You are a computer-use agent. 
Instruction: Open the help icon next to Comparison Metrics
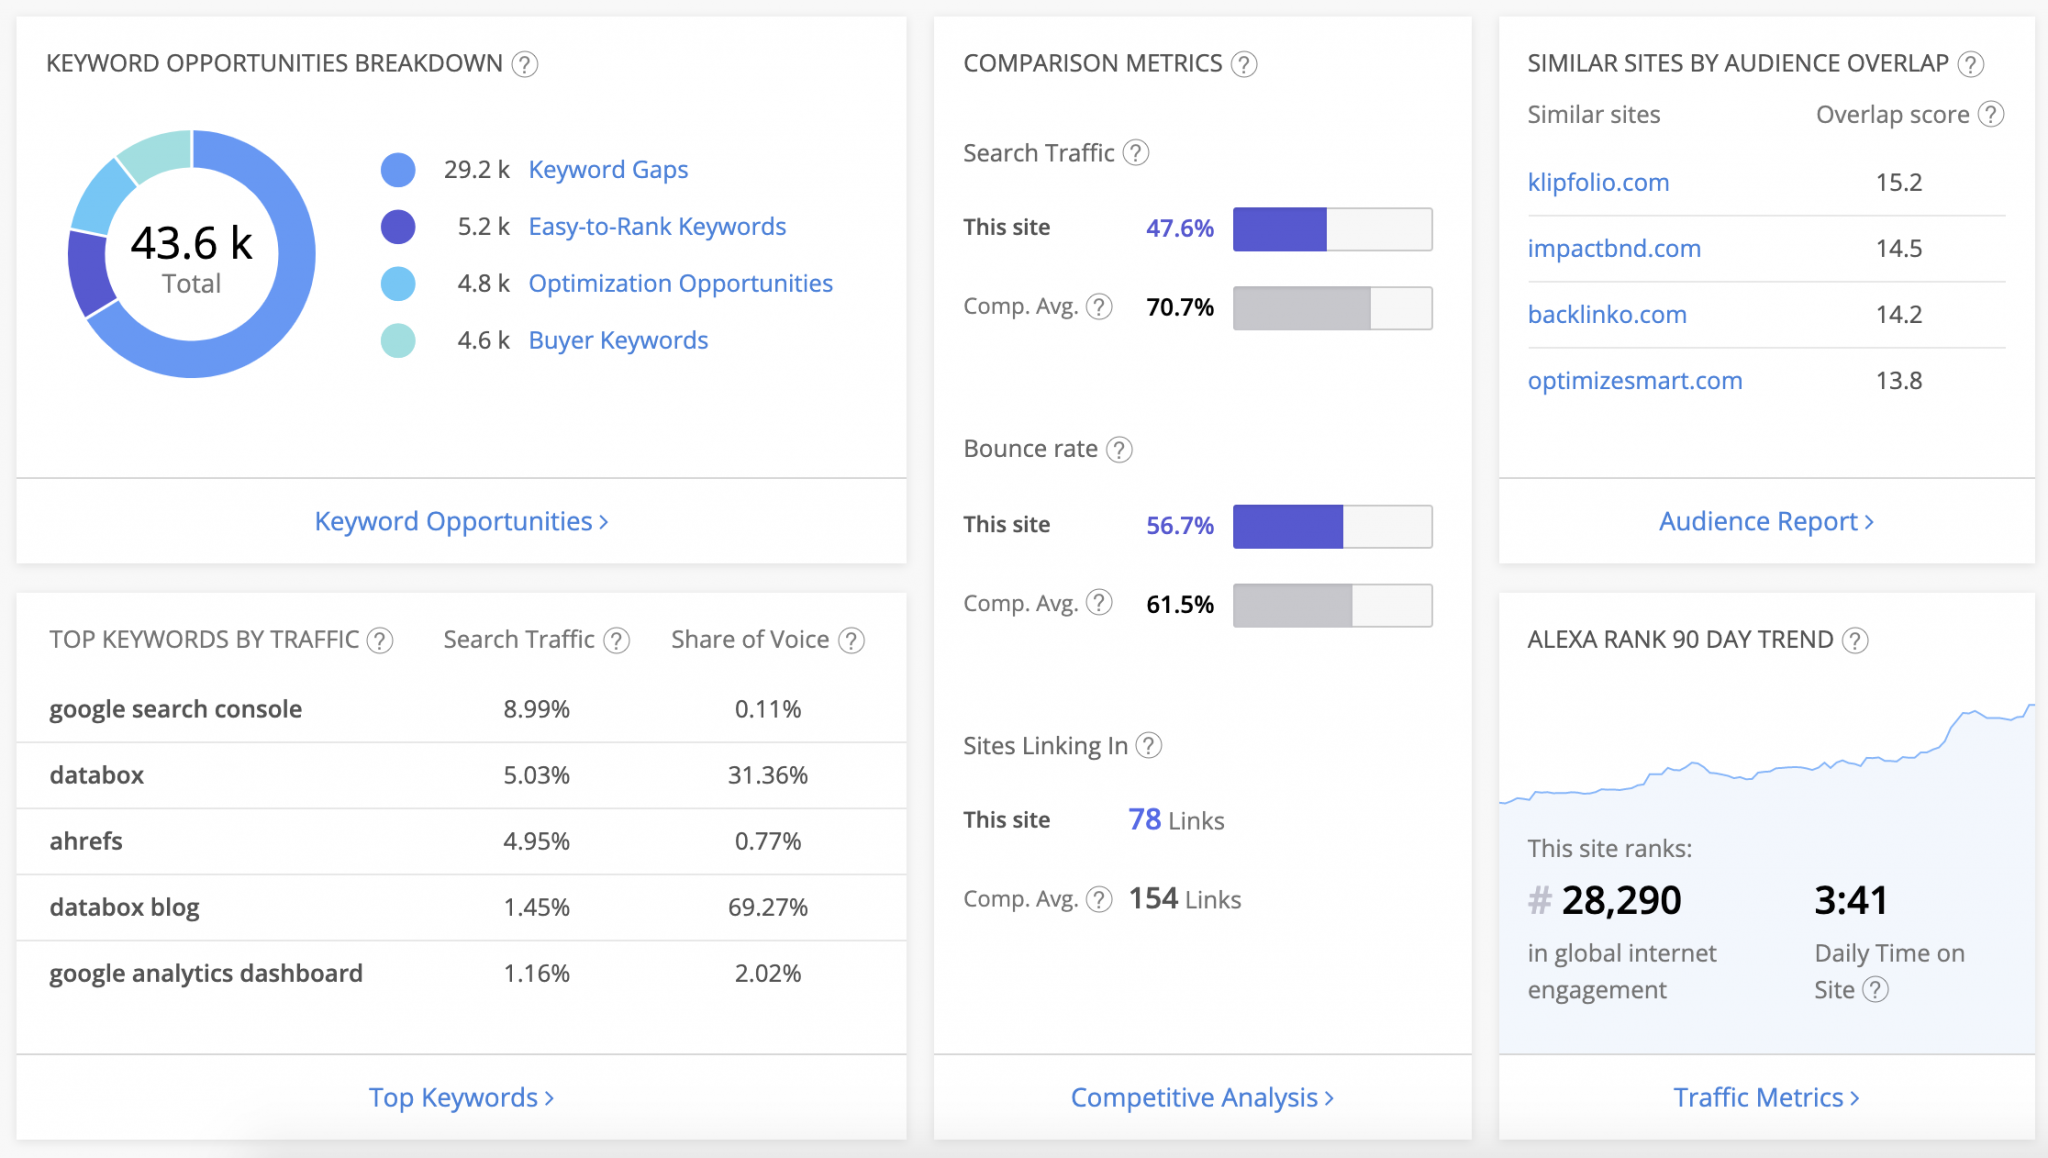point(1244,64)
